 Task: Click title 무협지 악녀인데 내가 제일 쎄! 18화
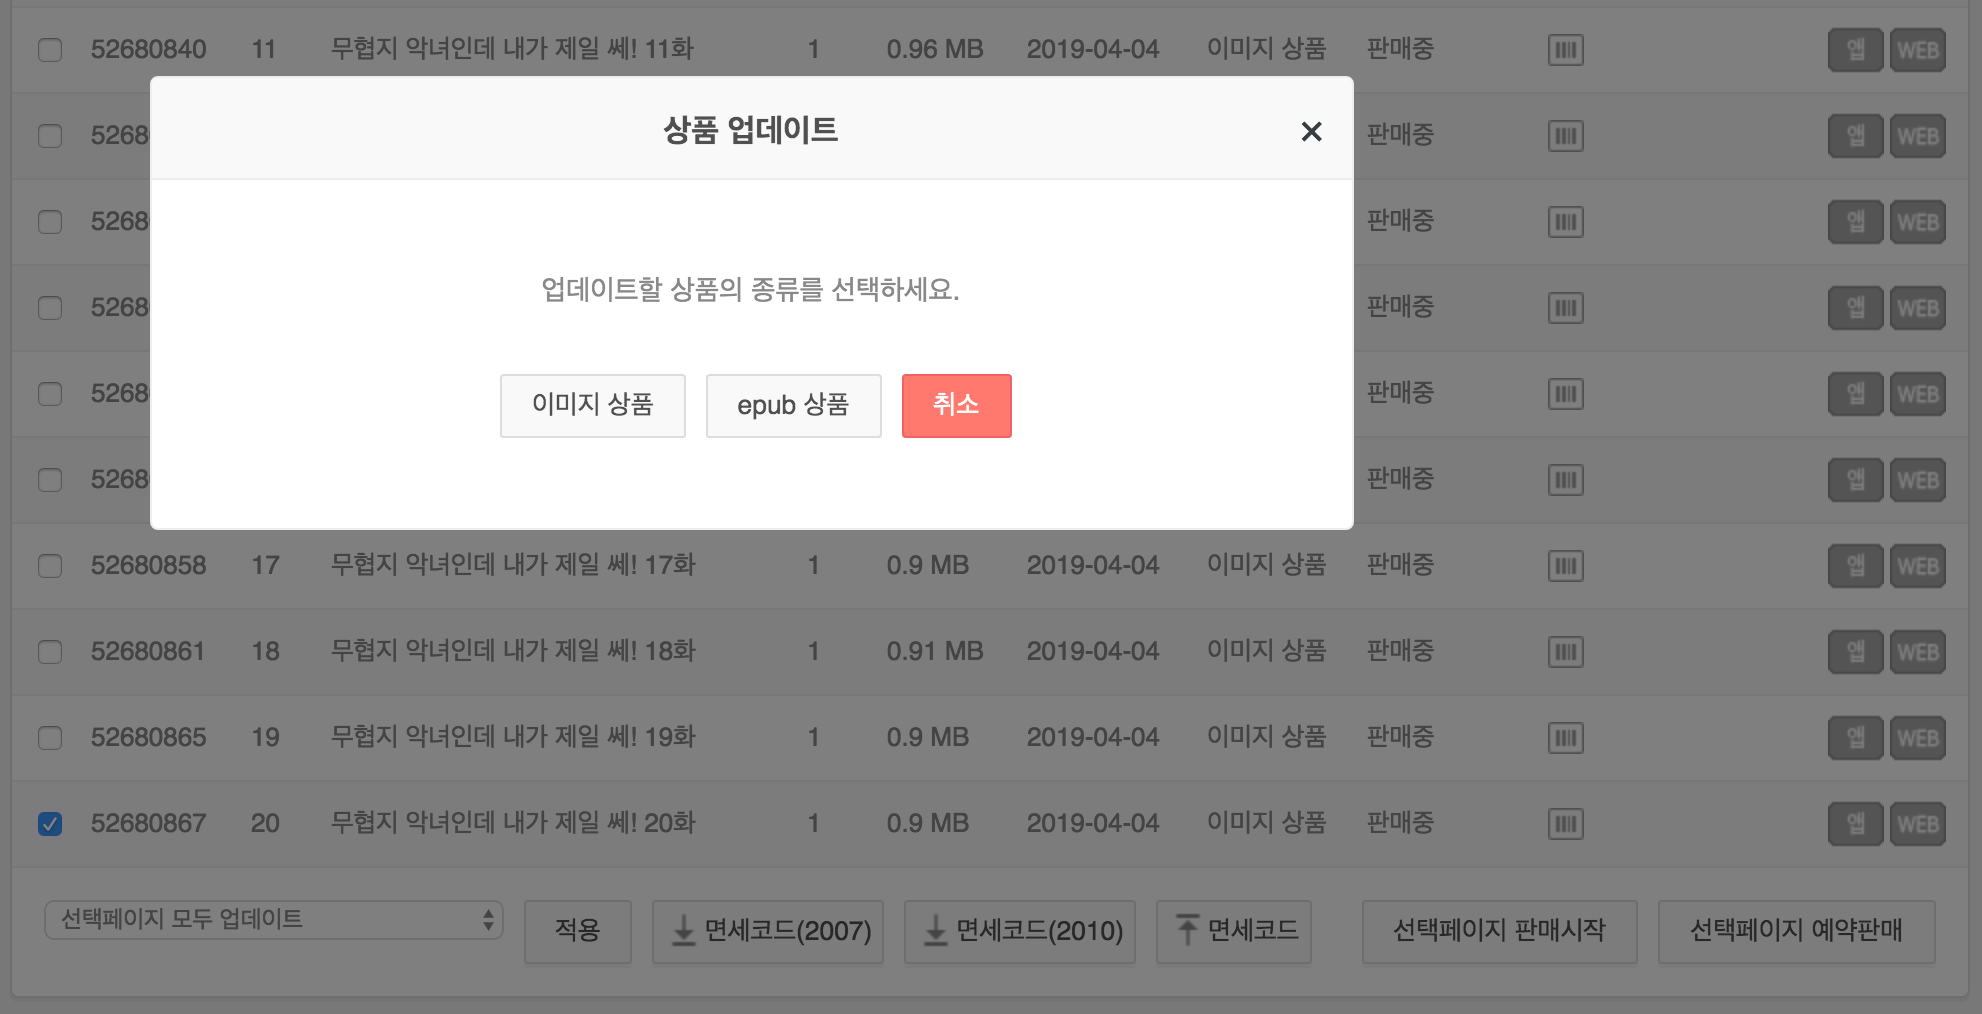pos(513,651)
